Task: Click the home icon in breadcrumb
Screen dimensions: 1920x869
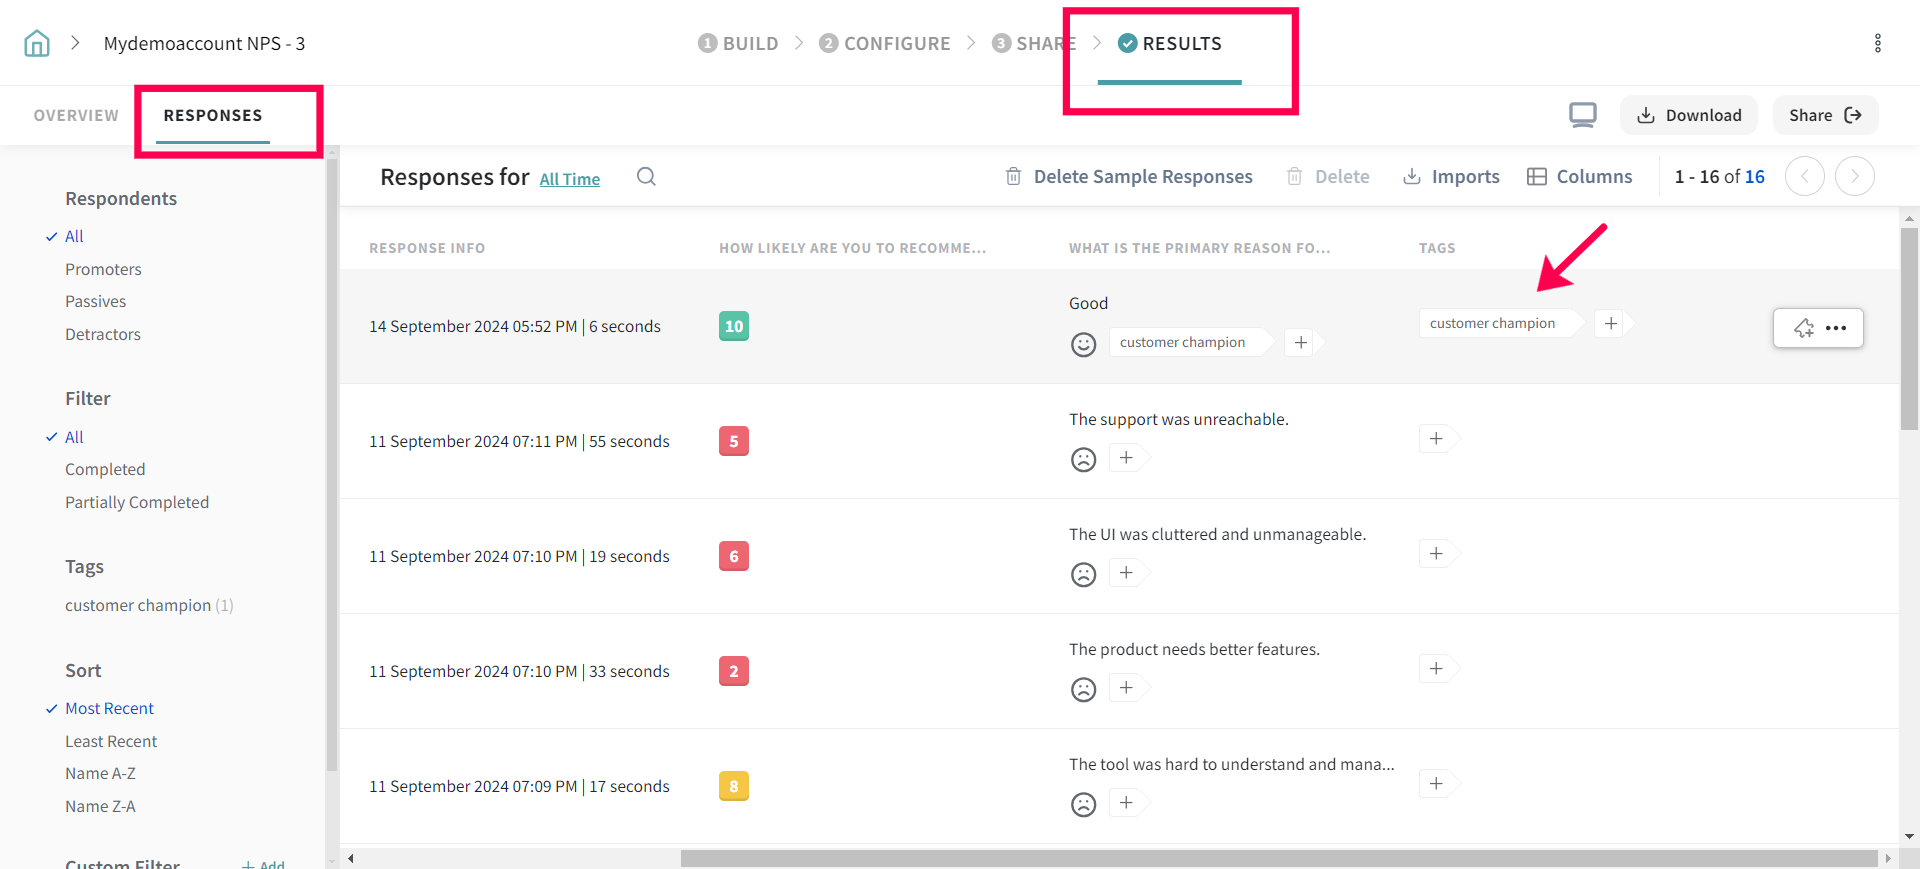Action: click(37, 43)
